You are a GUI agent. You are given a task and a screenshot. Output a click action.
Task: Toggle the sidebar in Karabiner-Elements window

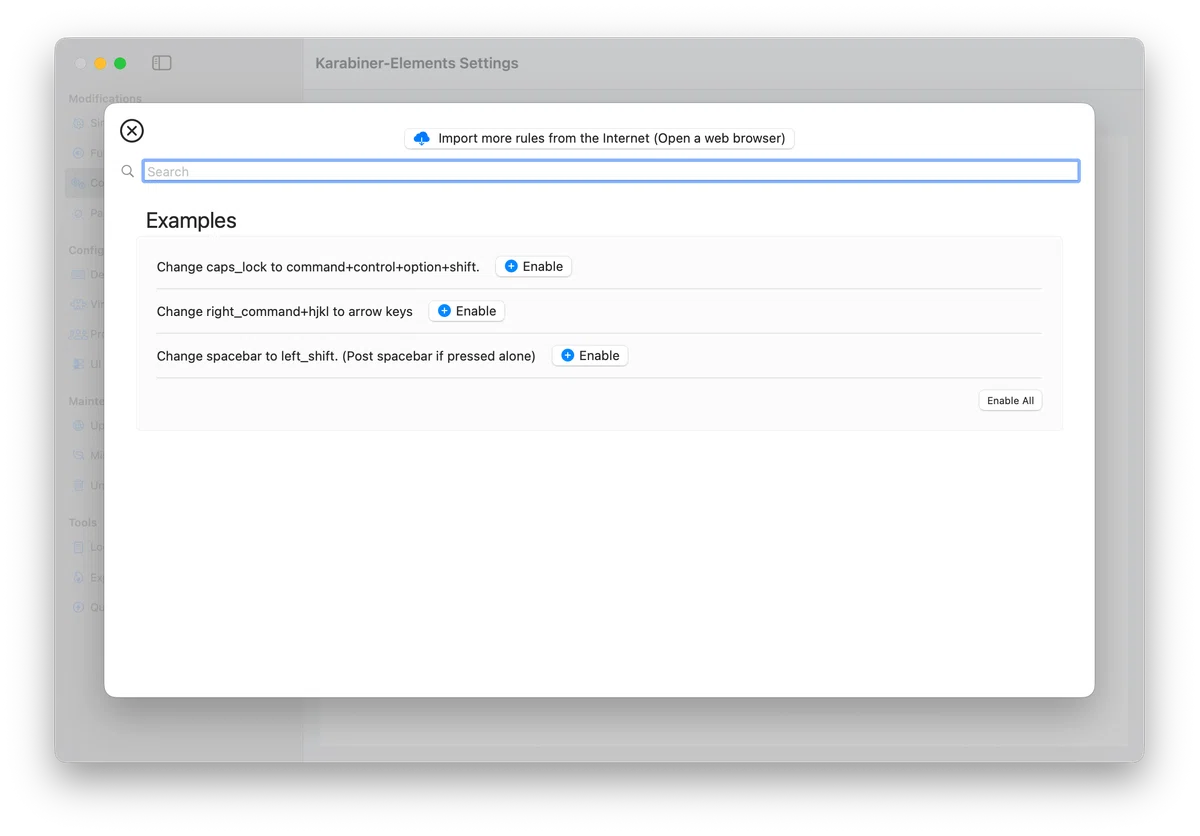pyautogui.click(x=162, y=63)
